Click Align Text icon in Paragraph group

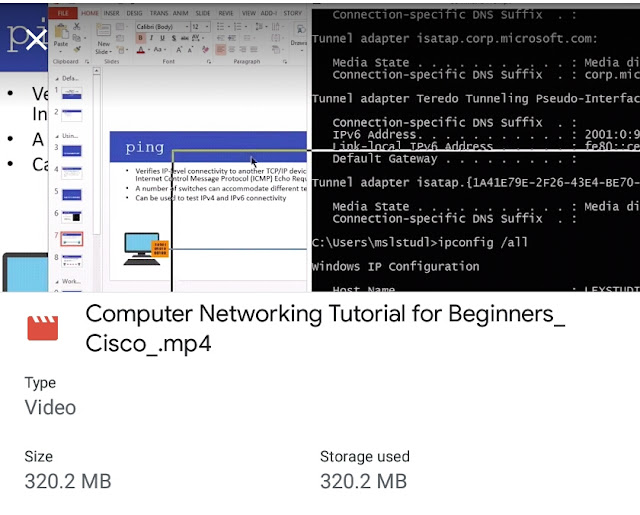click(x=276, y=38)
